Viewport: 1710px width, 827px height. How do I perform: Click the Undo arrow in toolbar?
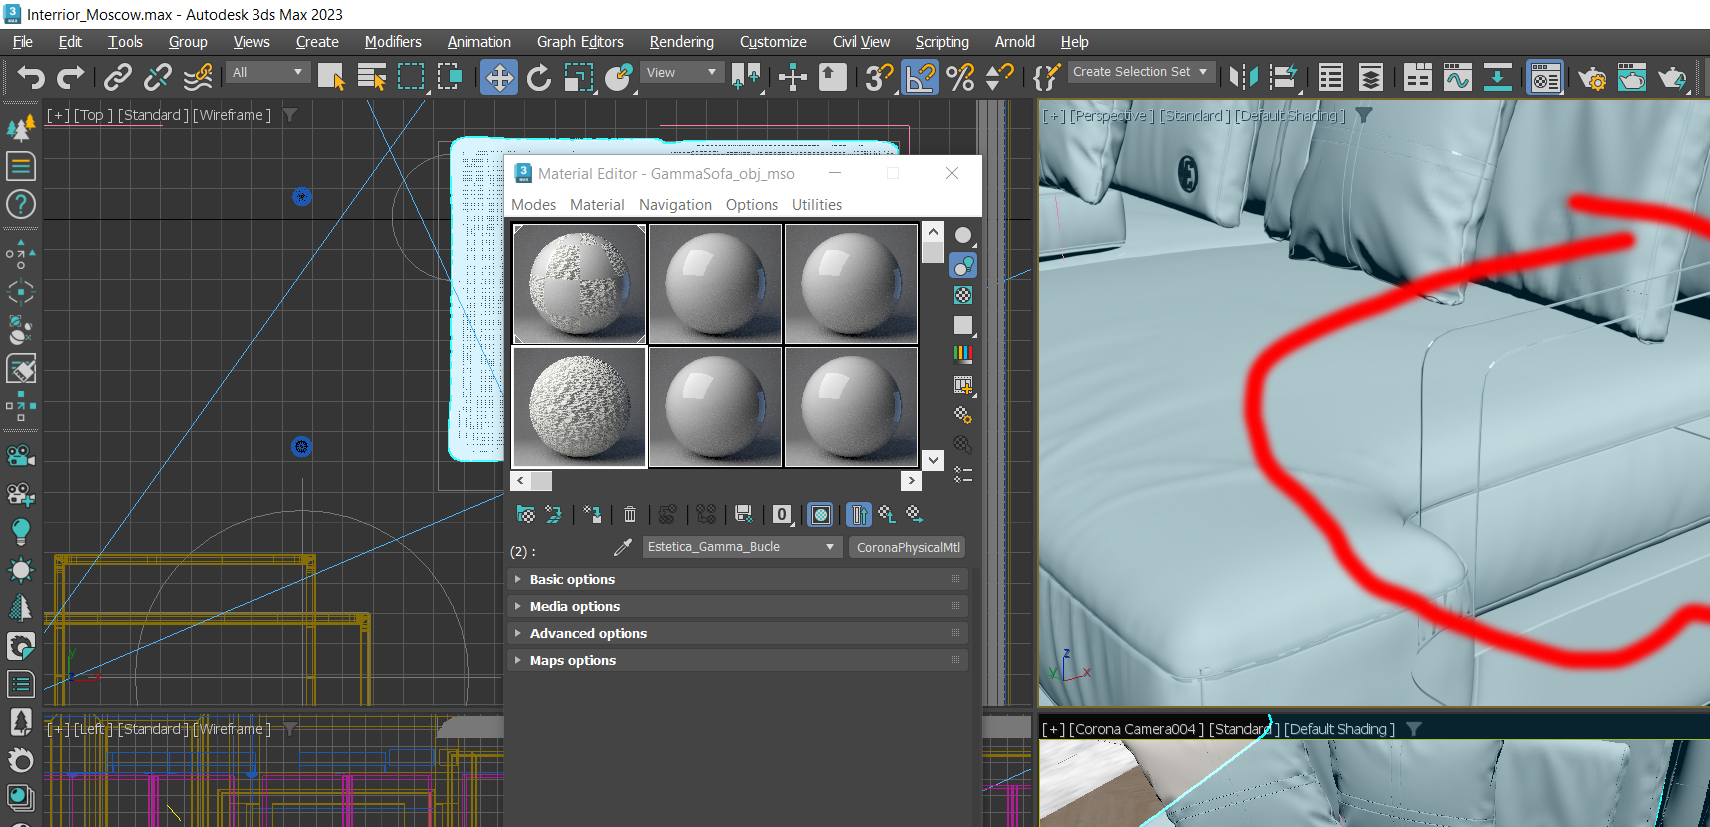[x=31, y=77]
